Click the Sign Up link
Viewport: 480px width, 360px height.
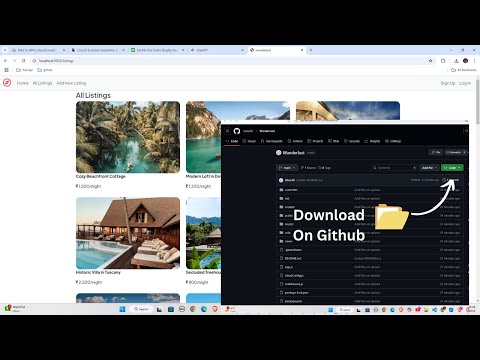click(x=448, y=83)
